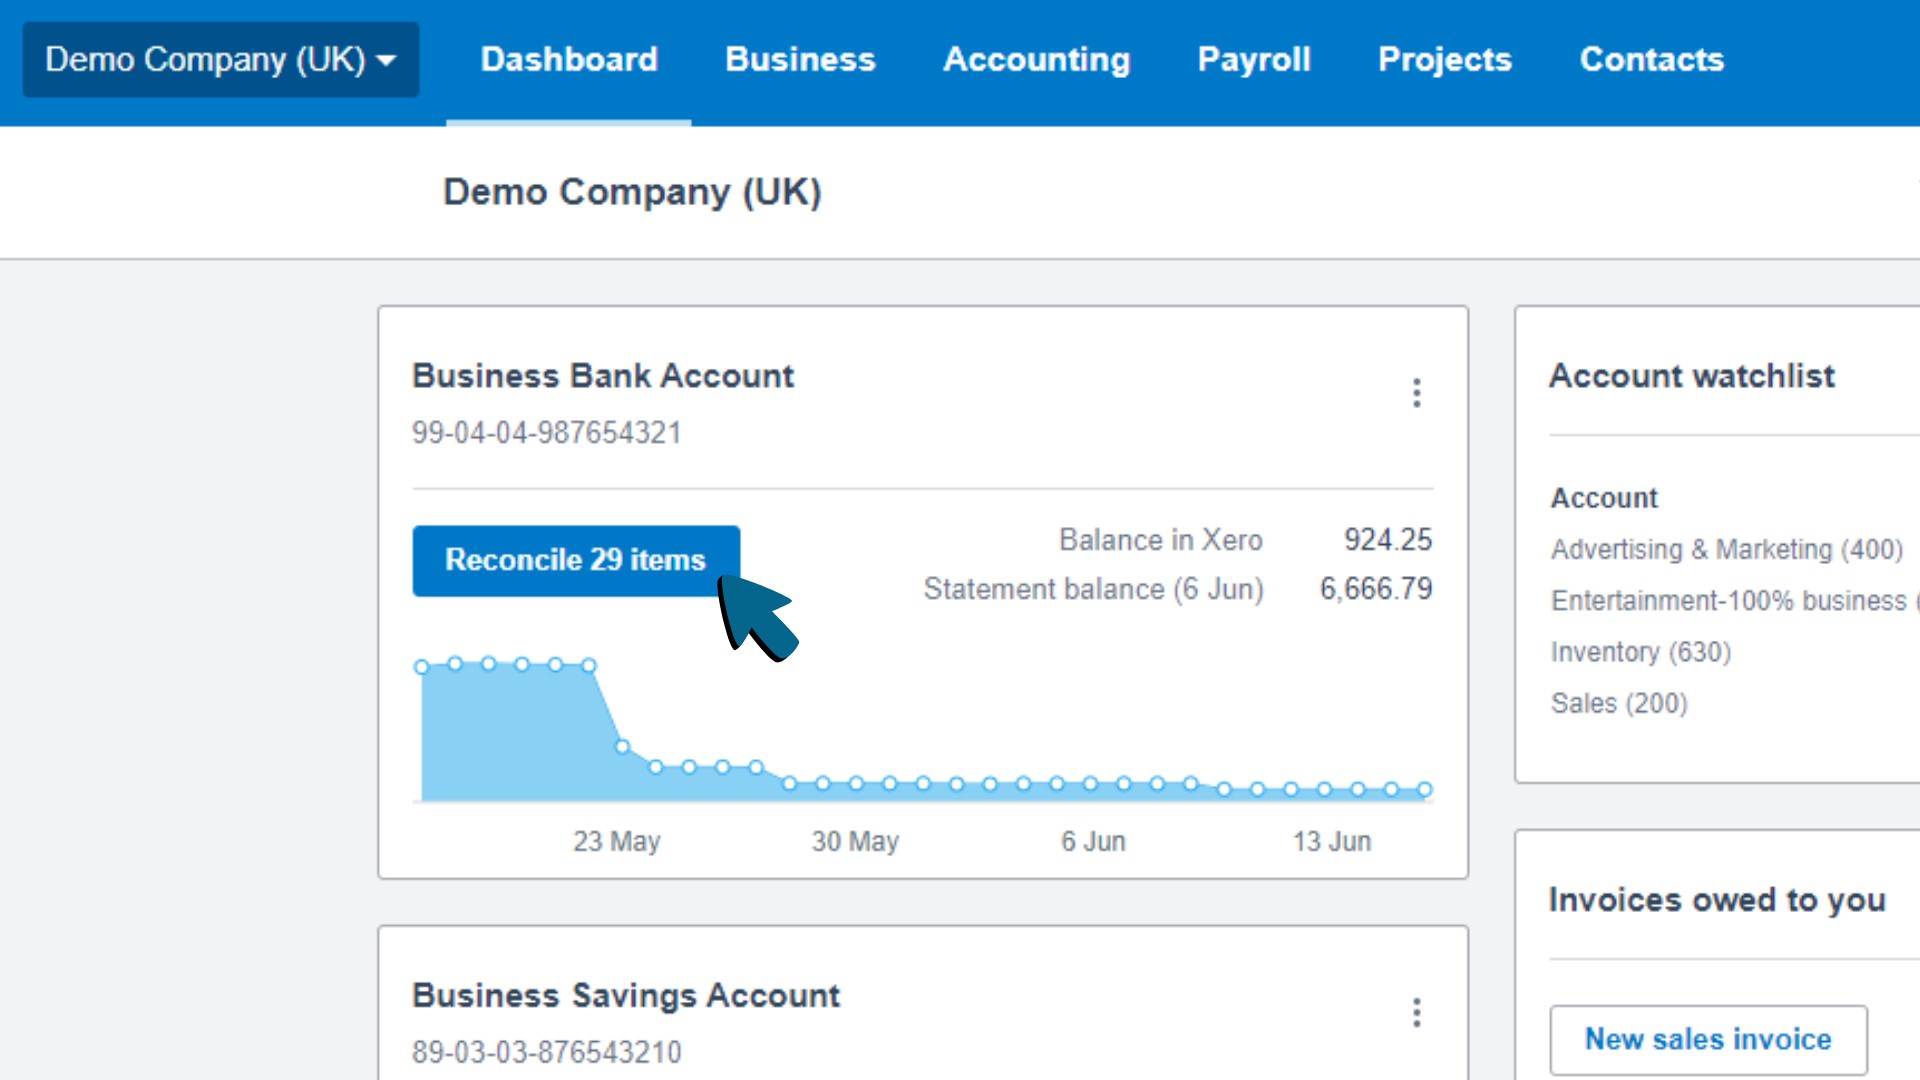This screenshot has height=1080, width=1920.
Task: Click the last data point on balance chart
Action: 1425,790
